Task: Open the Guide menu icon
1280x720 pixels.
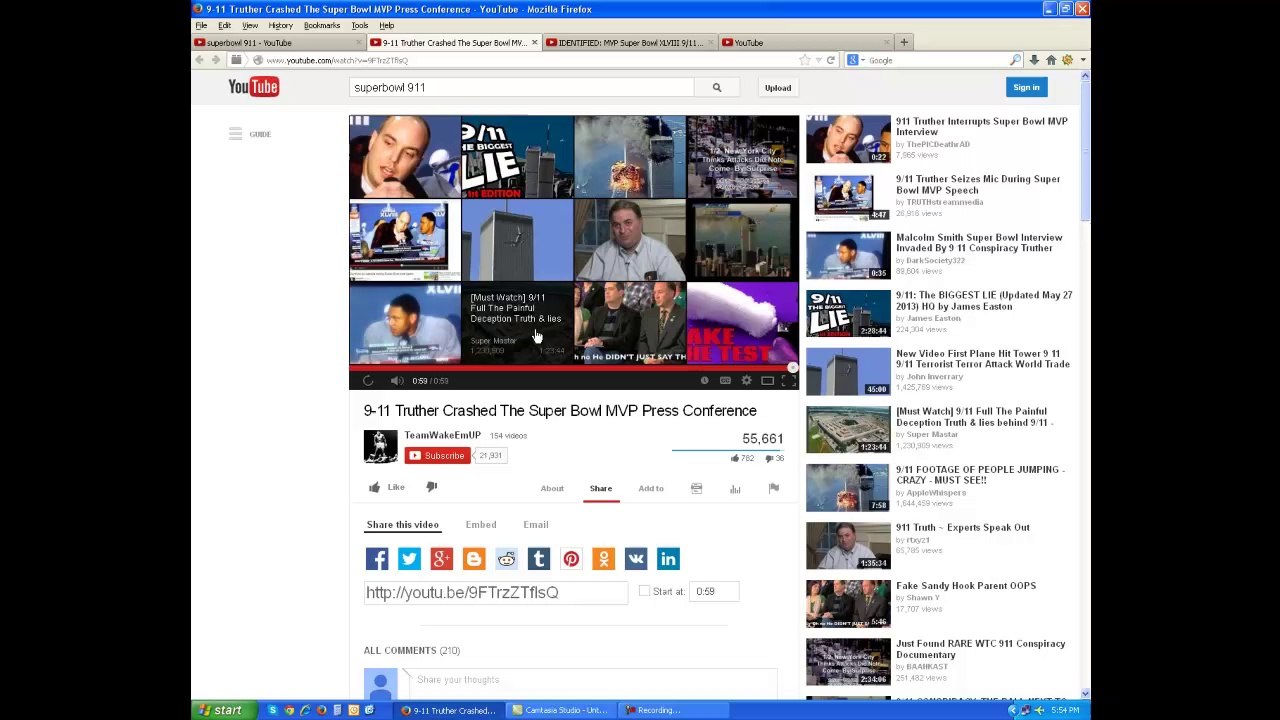Action: tap(235, 134)
